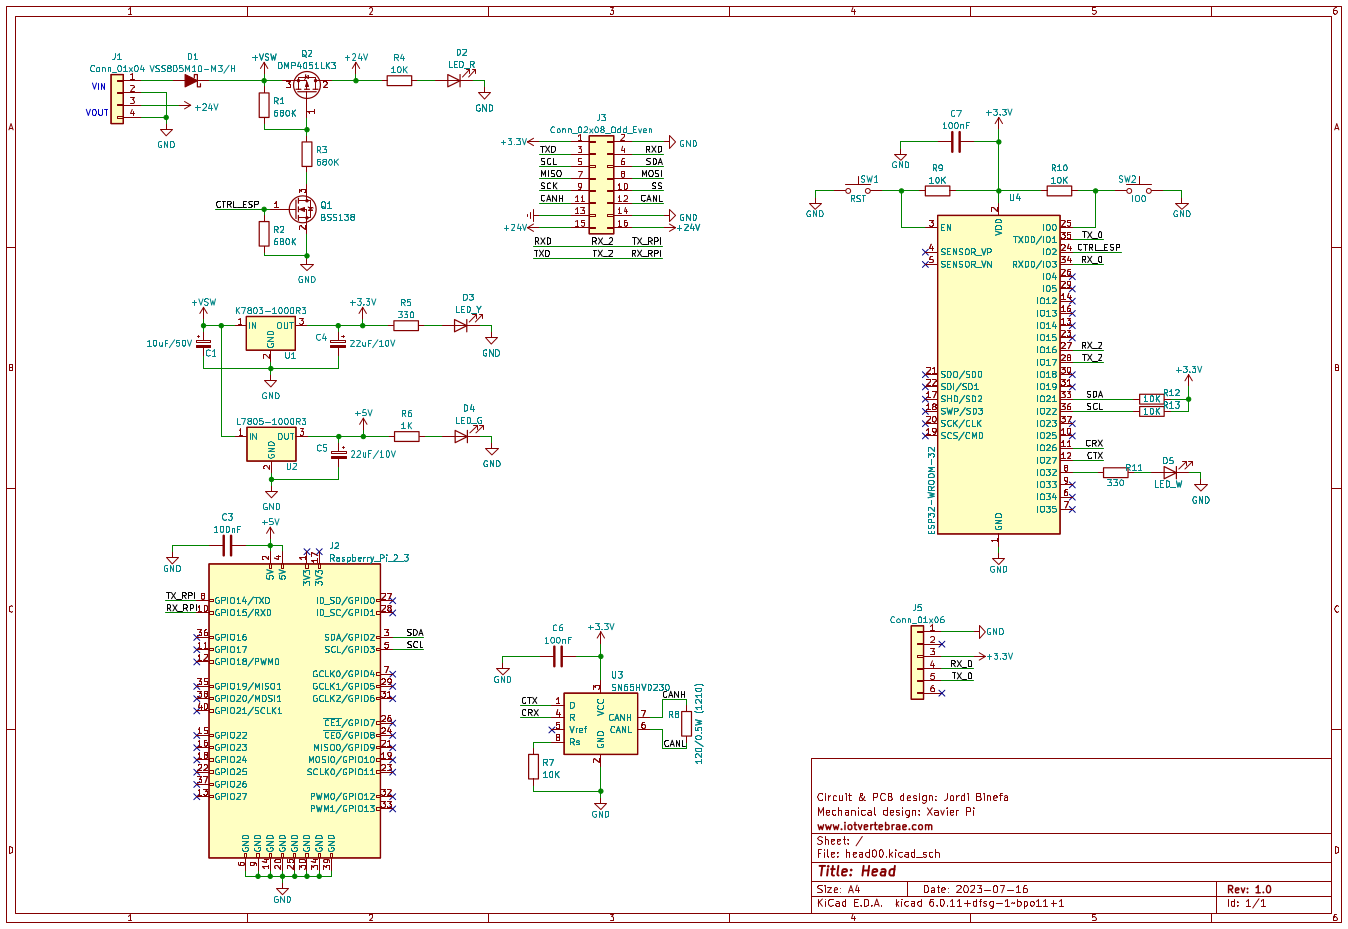Click the 'GCLK0/GPIO4' pin label
Viewport: 1348px width, 929px height.
click(x=344, y=674)
